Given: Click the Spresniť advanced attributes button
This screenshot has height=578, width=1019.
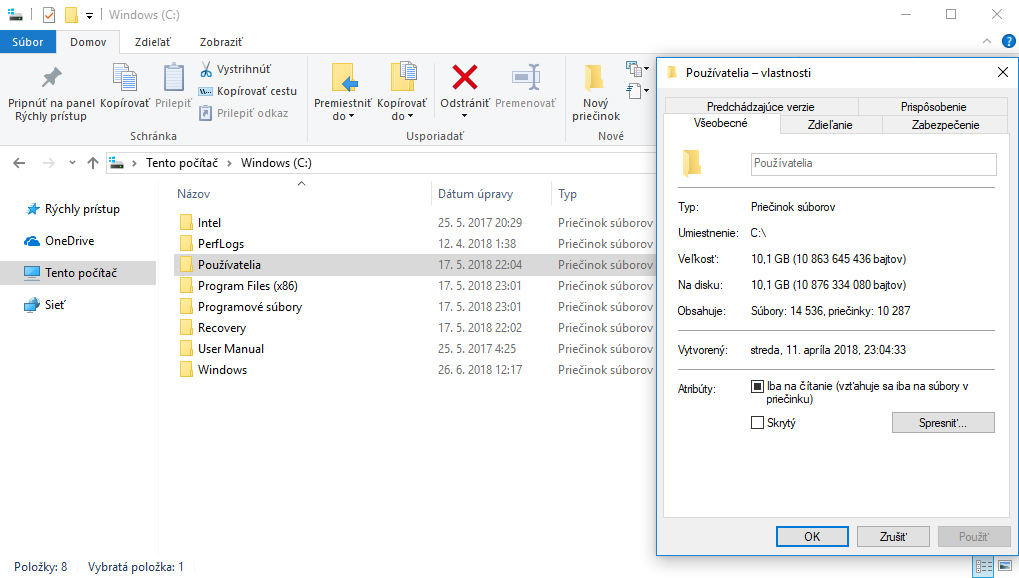Looking at the screenshot, I should coord(943,423).
